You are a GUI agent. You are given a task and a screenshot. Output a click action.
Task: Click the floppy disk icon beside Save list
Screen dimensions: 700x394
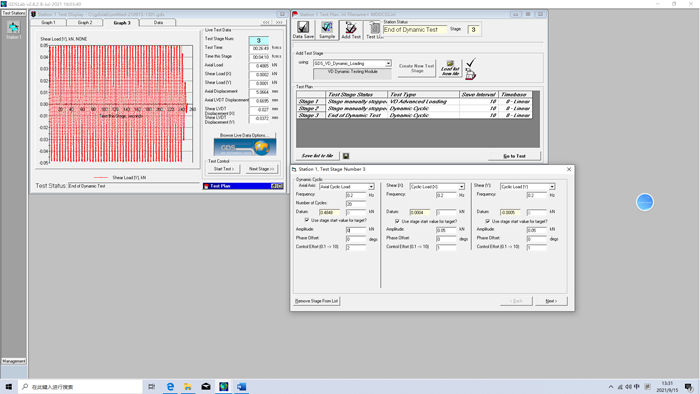click(x=346, y=156)
